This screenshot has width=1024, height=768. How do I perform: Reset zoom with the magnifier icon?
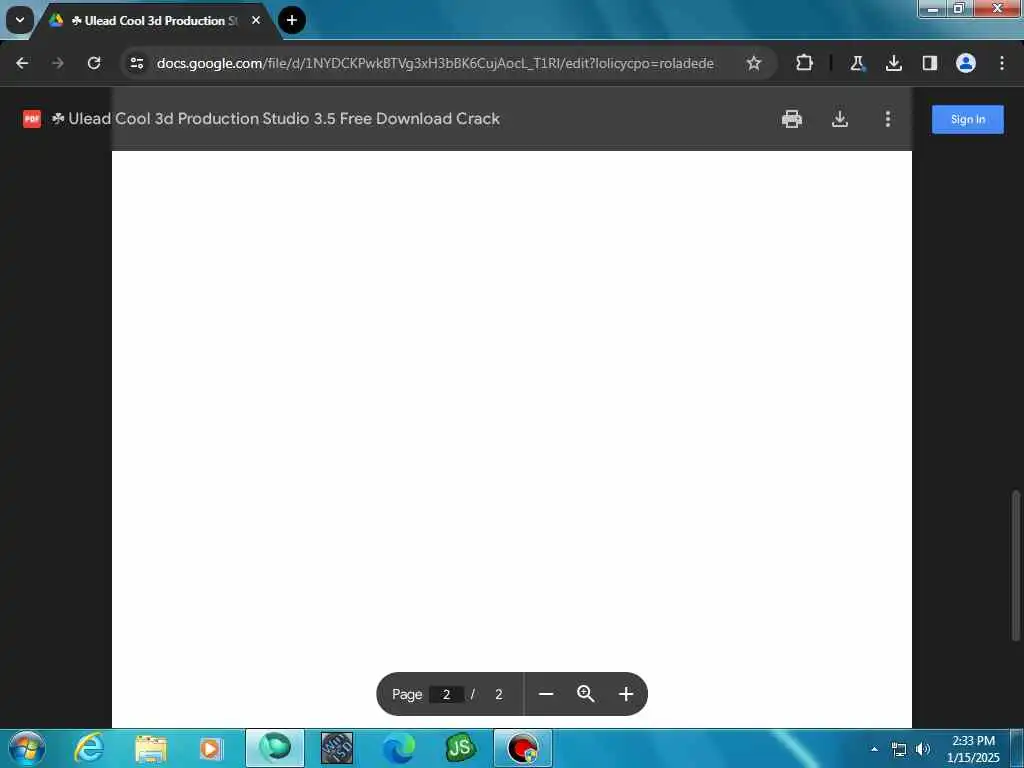pyautogui.click(x=586, y=694)
